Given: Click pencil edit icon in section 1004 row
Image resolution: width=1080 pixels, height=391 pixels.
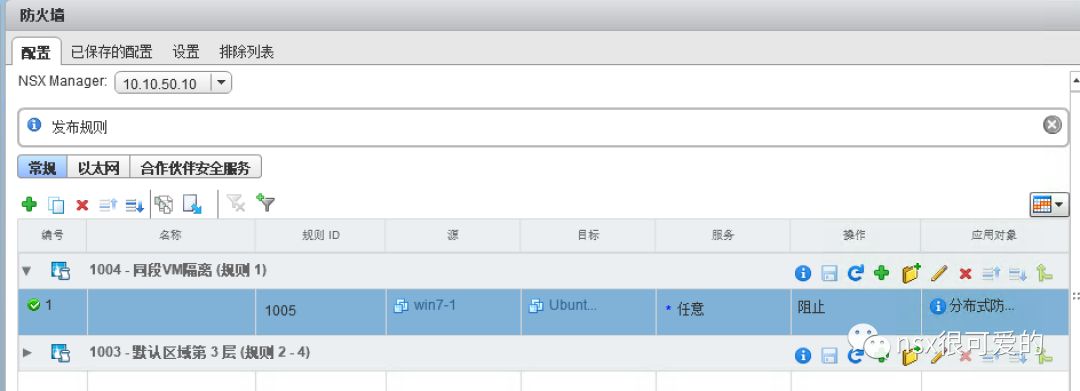Looking at the screenshot, I should coord(939,273).
